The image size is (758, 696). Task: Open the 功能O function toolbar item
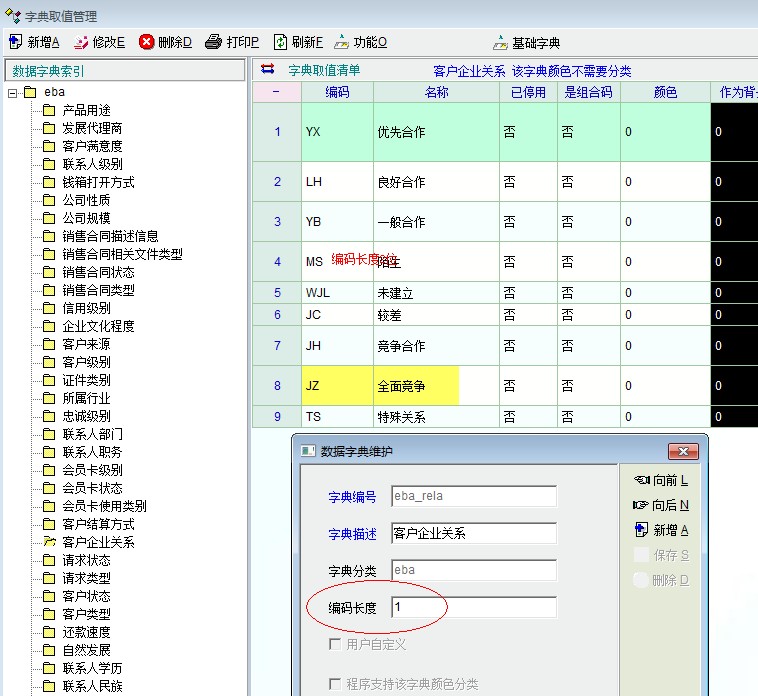click(342, 42)
